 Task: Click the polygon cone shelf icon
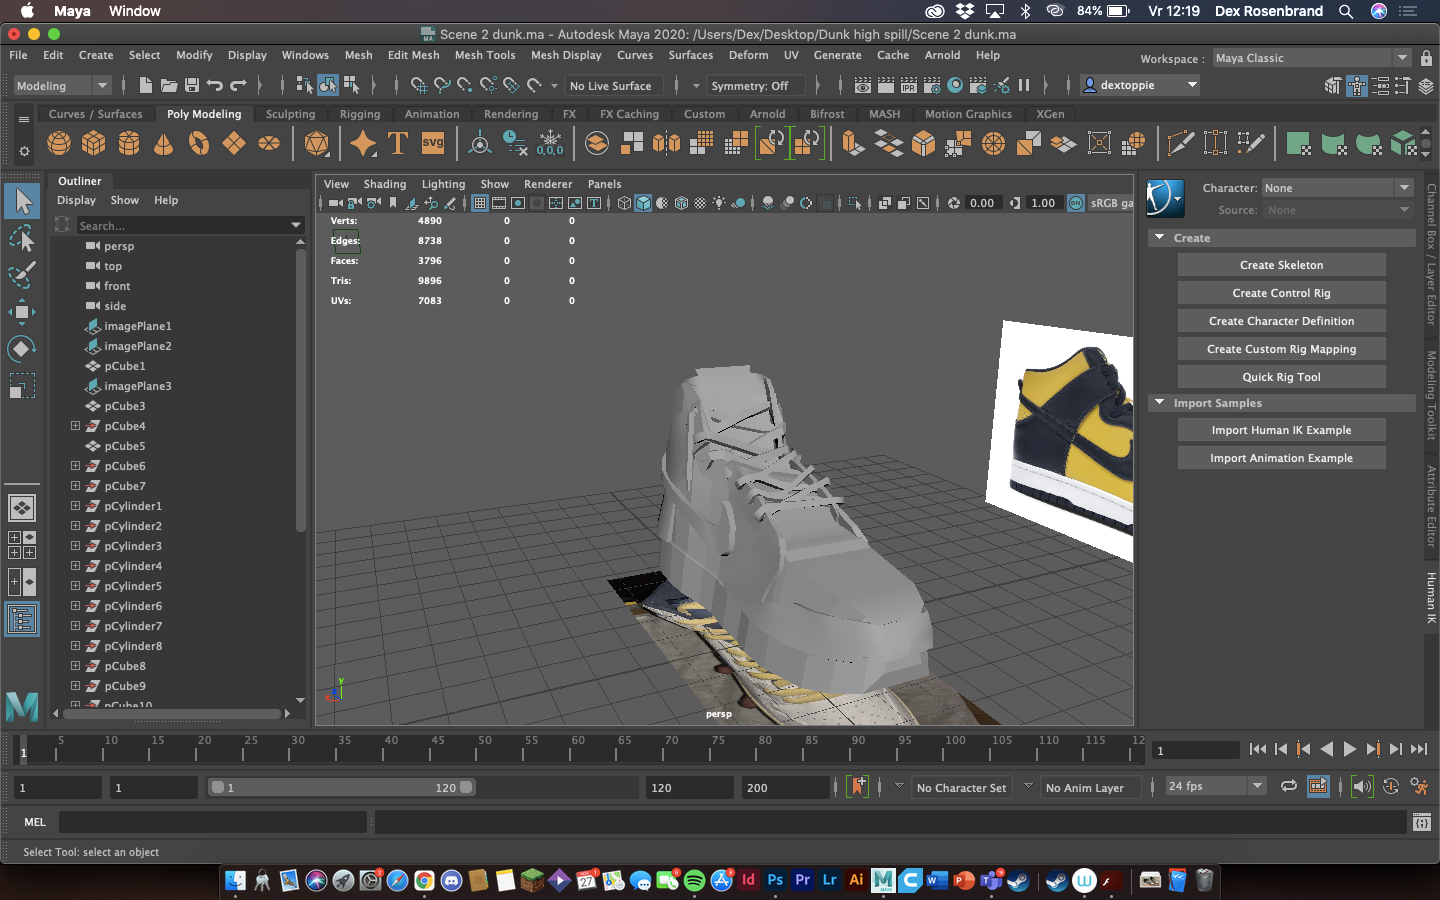click(164, 144)
